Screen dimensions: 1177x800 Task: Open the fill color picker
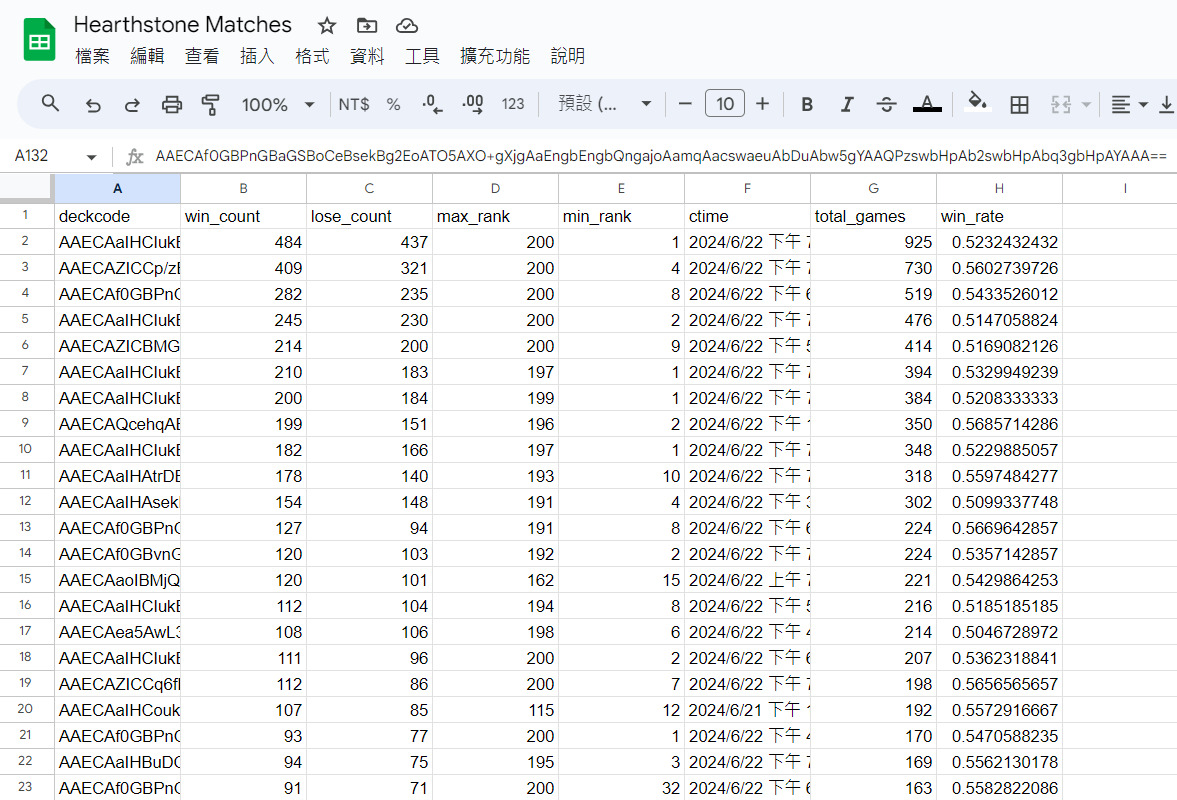pyautogui.click(x=977, y=103)
